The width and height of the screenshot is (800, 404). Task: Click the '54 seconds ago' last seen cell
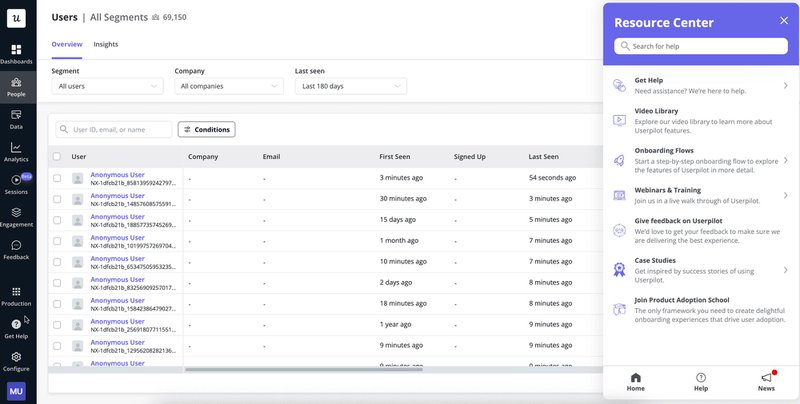(553, 178)
